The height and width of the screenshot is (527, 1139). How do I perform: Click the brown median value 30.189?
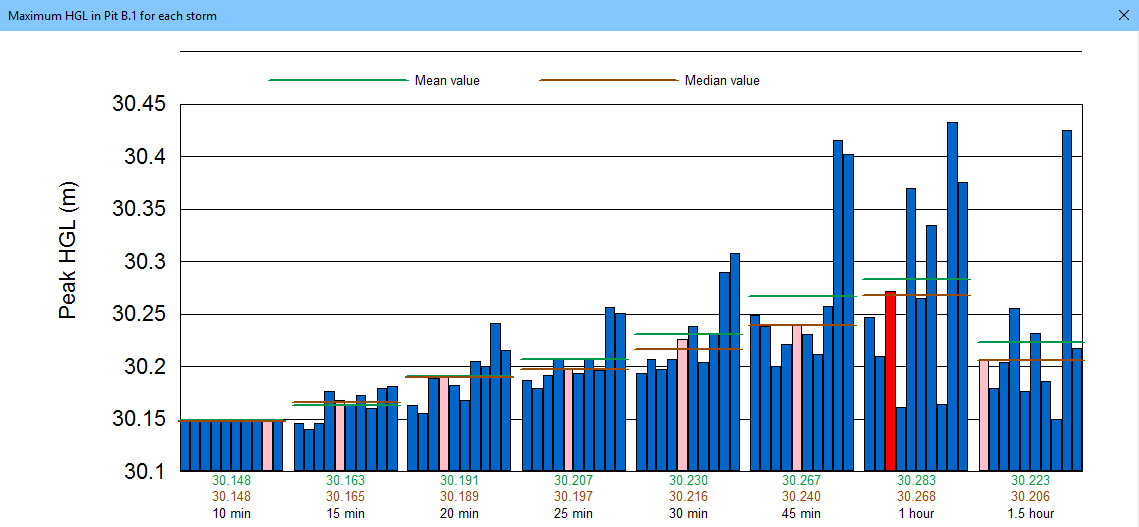coord(460,497)
